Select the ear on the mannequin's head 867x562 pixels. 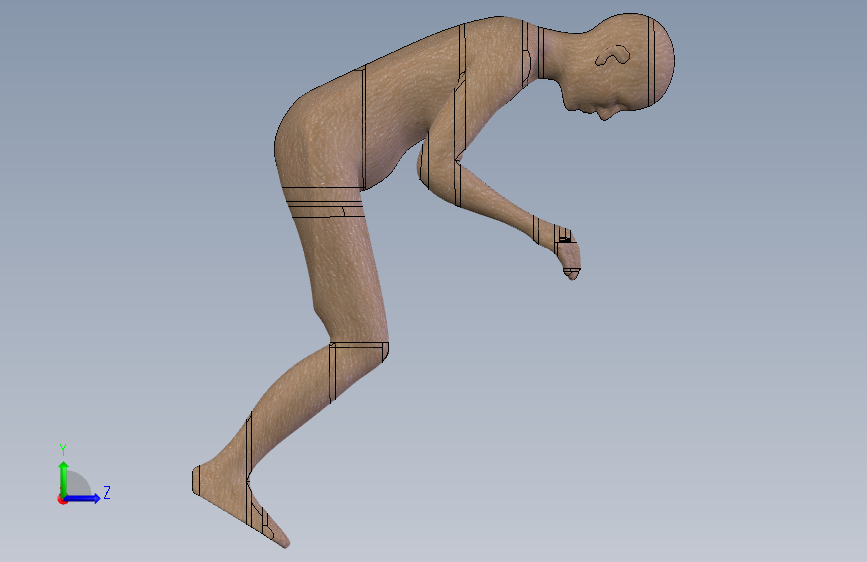coord(613,56)
